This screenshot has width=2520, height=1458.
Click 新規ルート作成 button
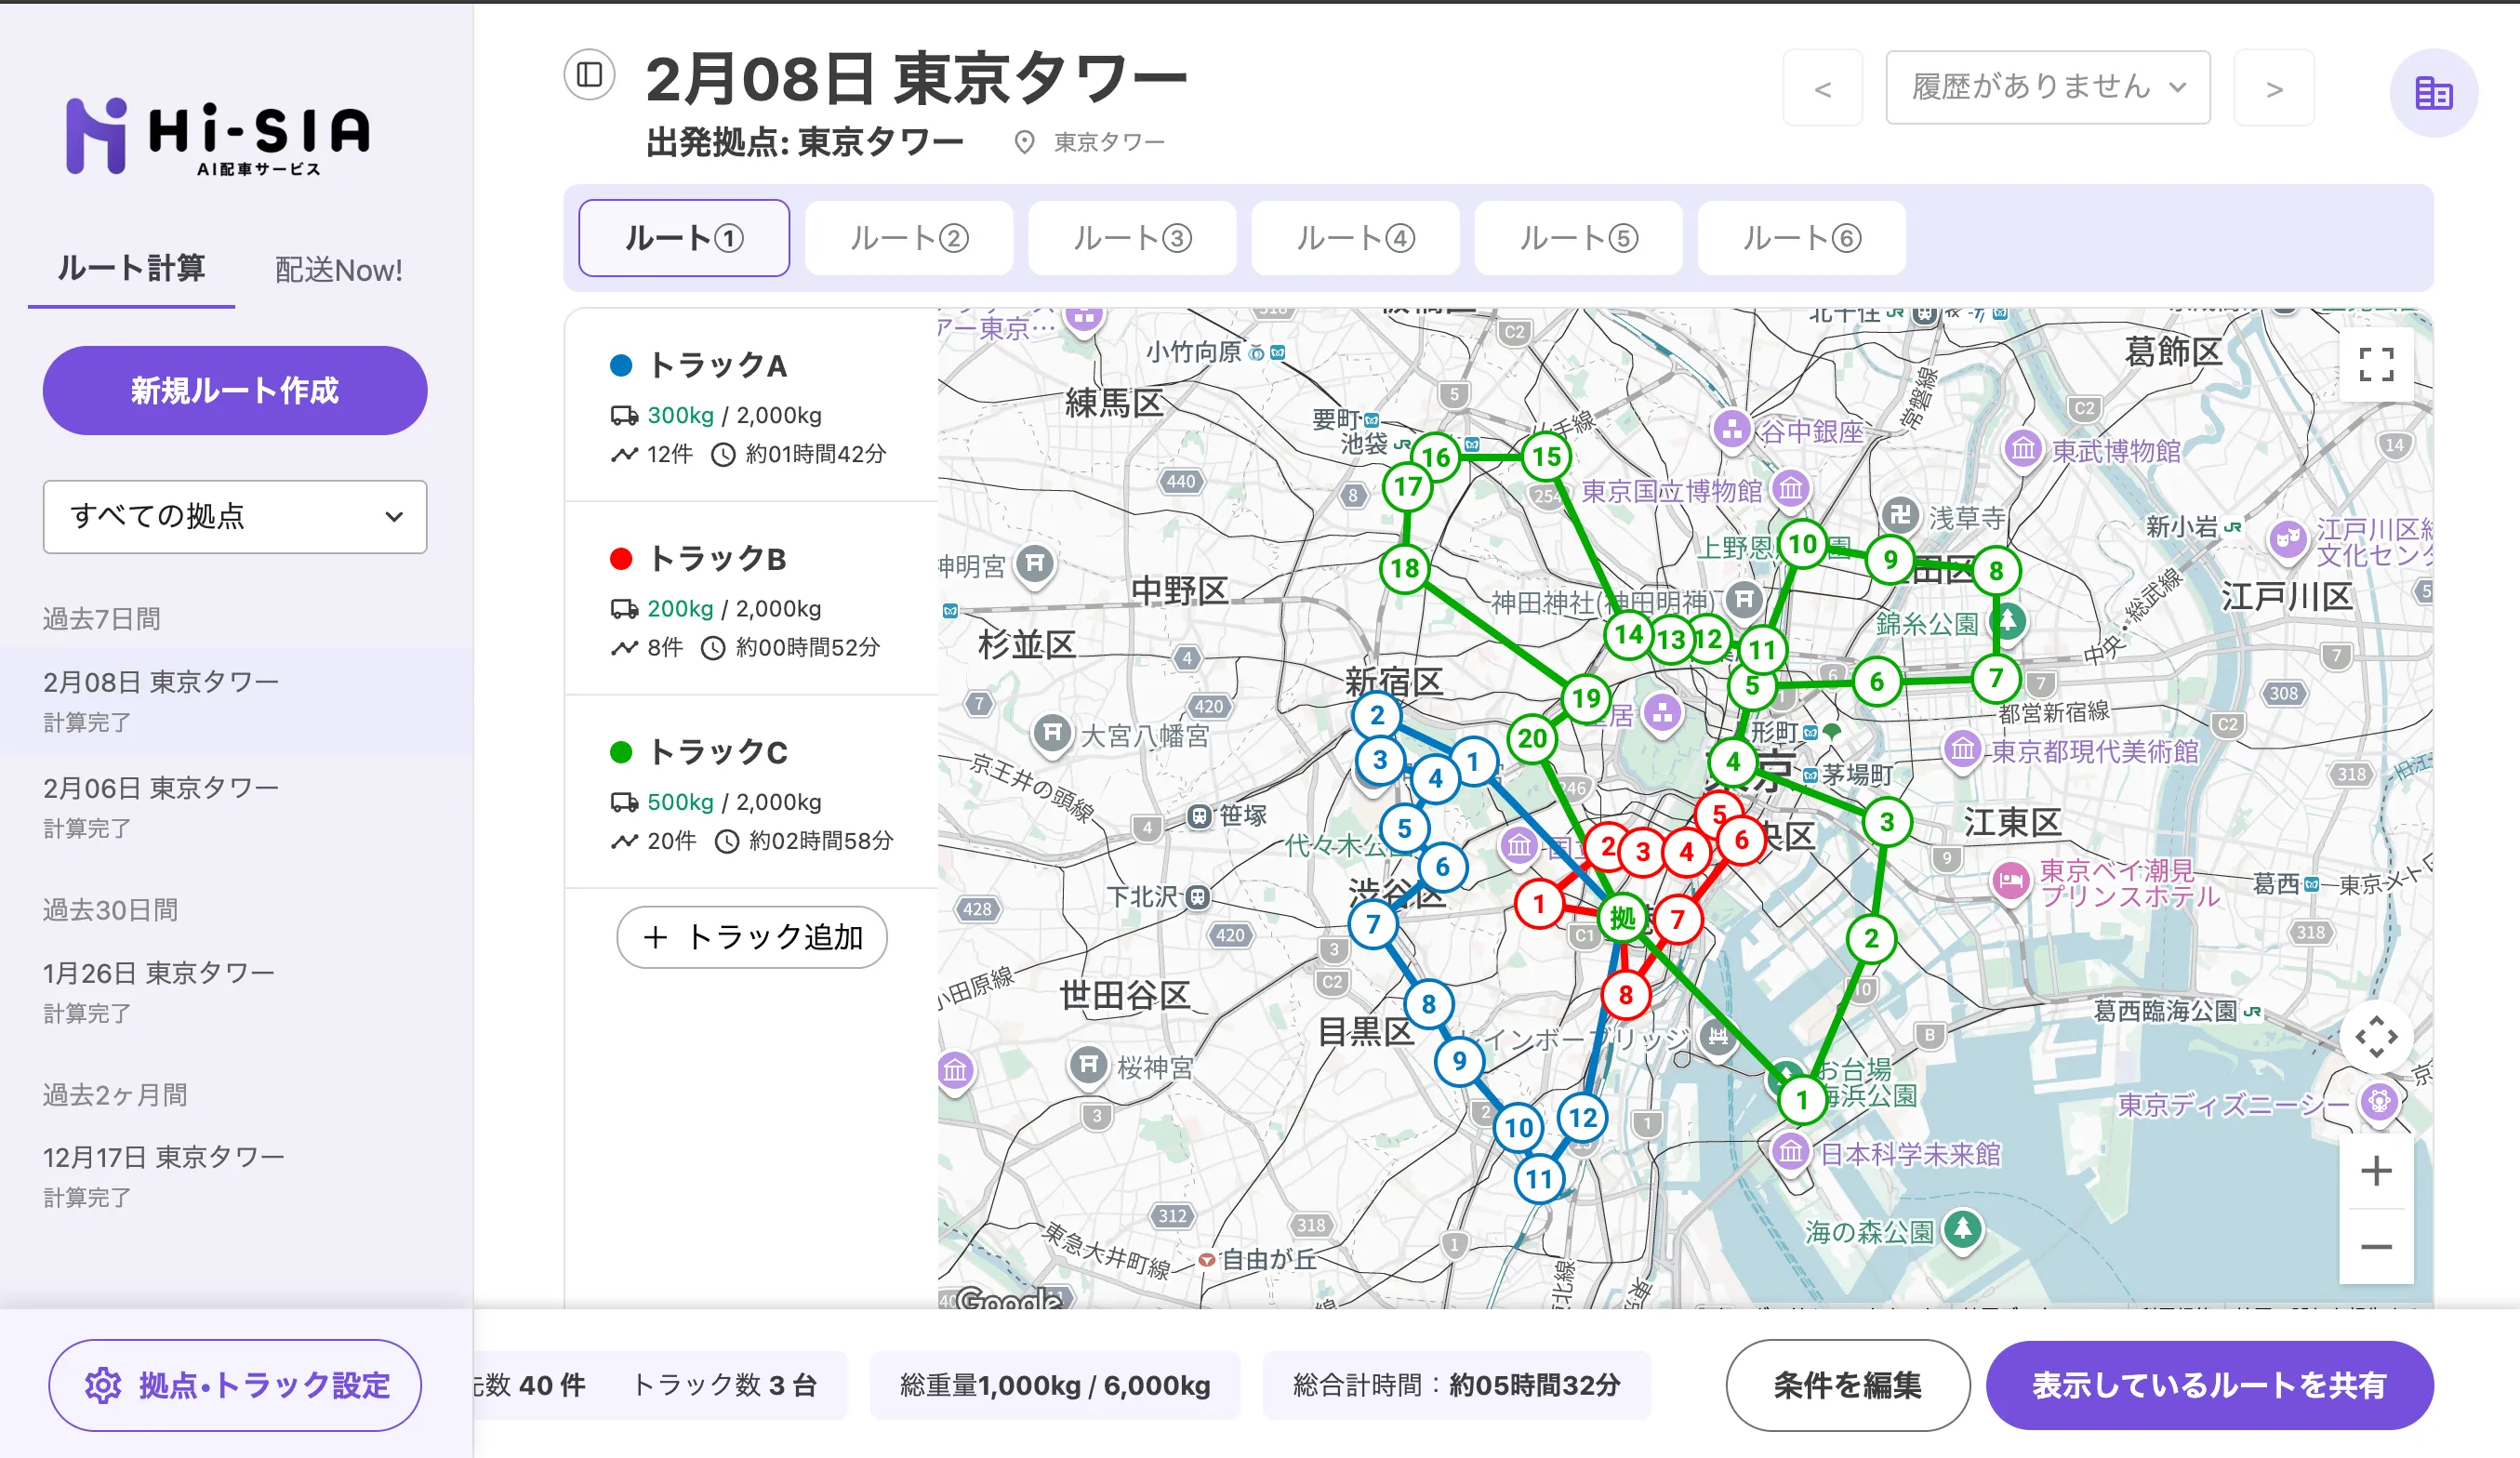tap(235, 390)
